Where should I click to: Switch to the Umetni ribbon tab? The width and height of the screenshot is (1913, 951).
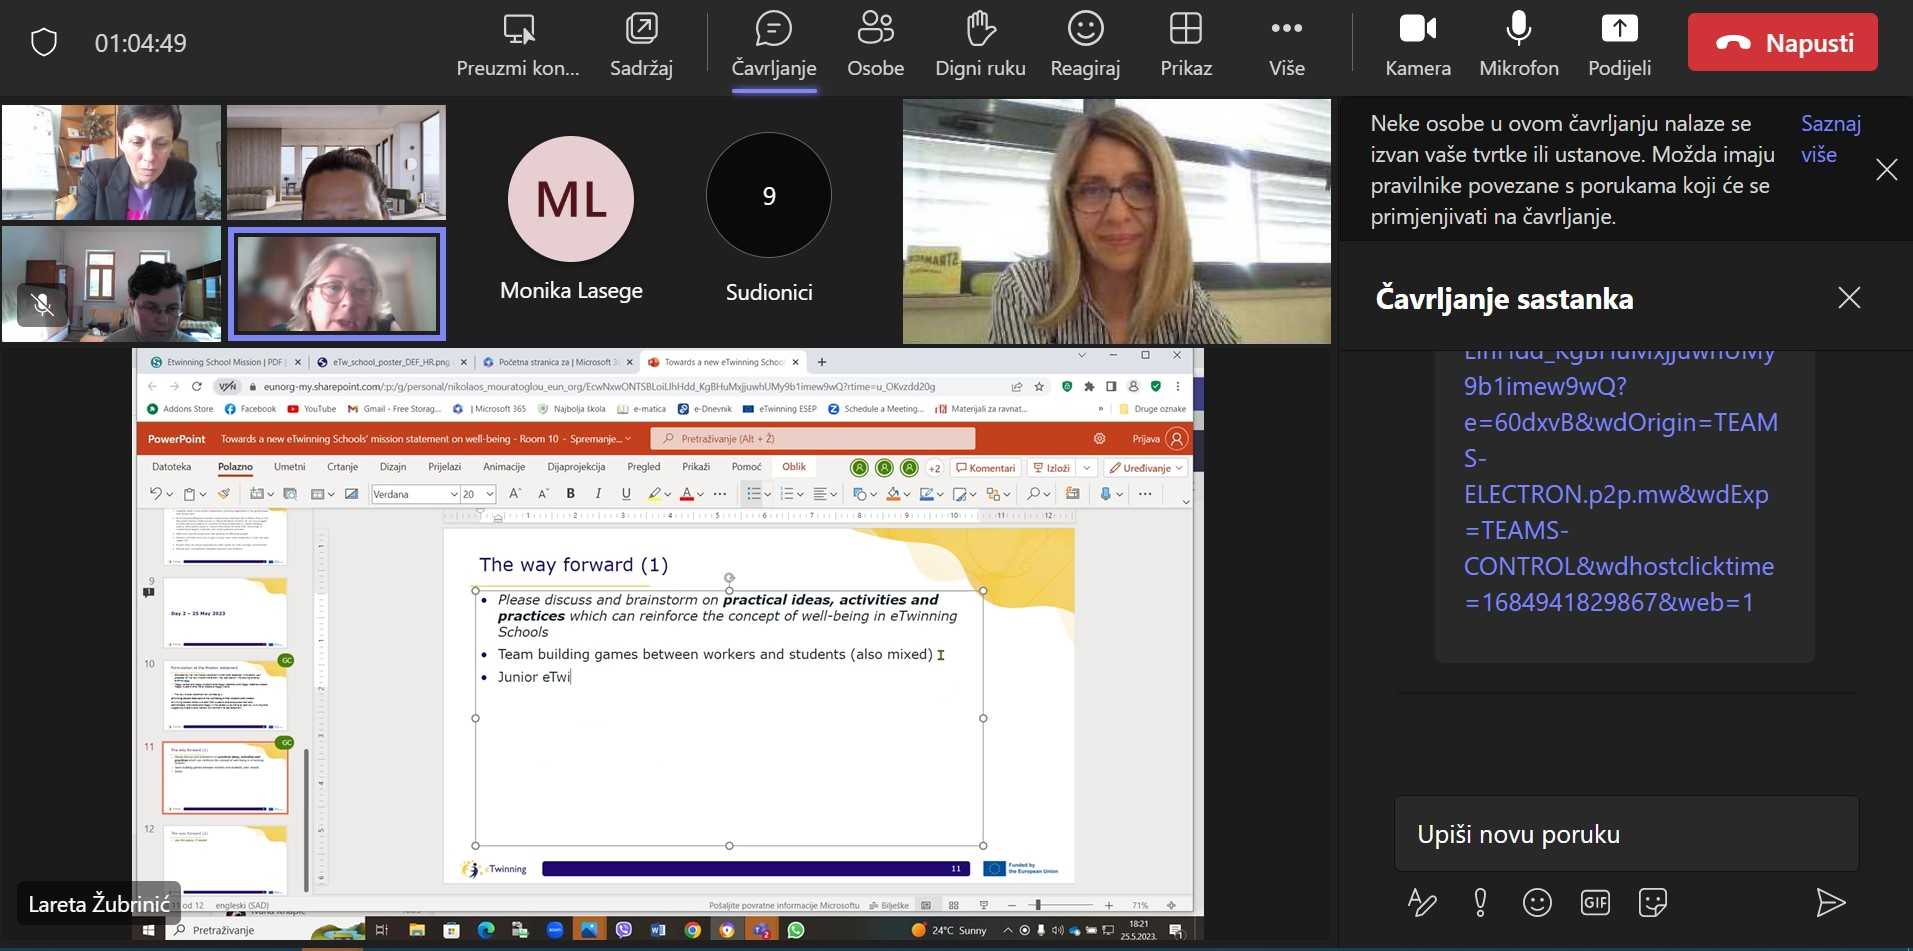[290, 467]
